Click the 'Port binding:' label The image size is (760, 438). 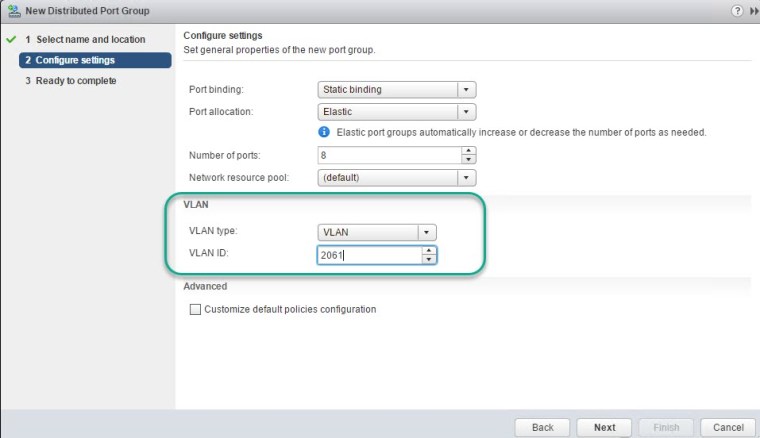(x=216, y=90)
